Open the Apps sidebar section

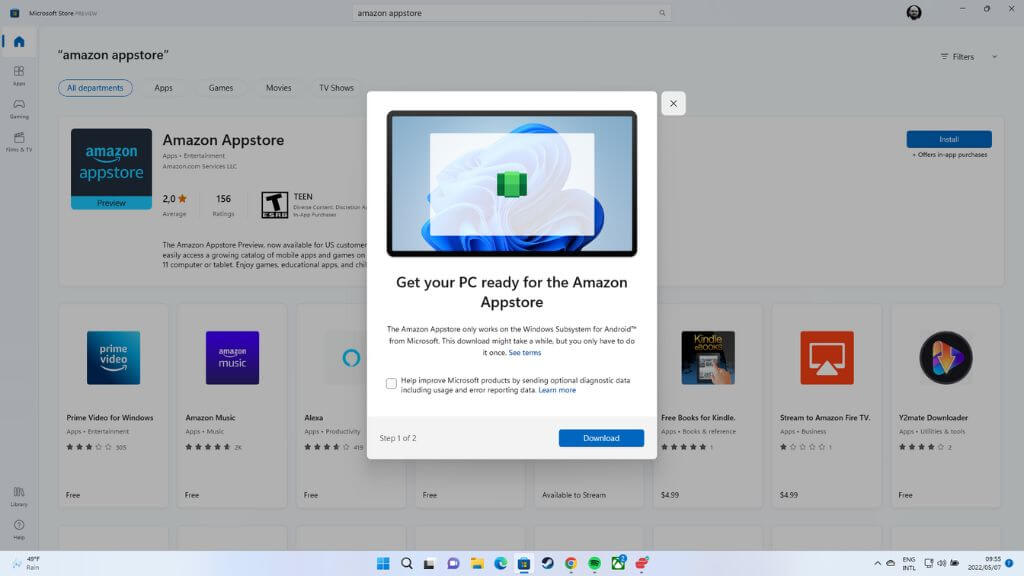[19, 75]
